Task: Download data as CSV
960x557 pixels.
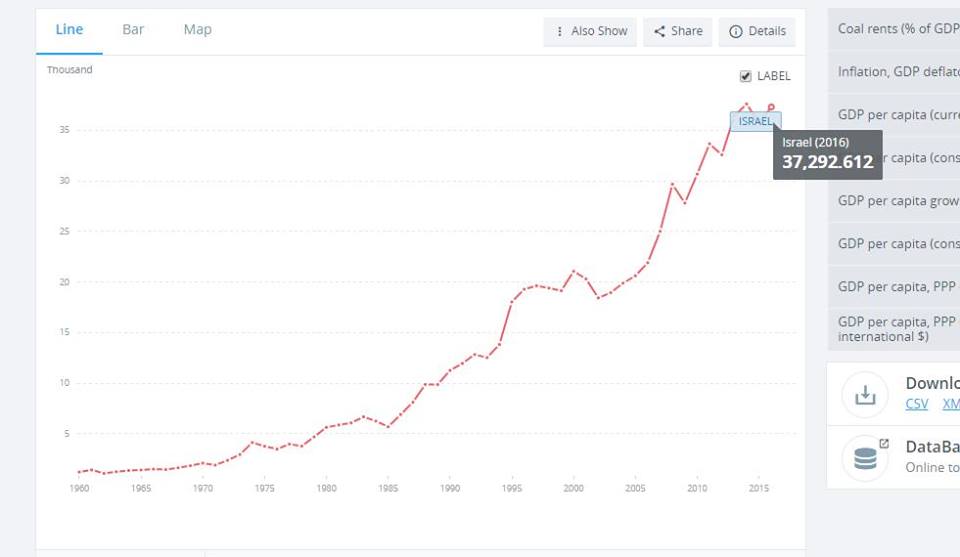Action: click(x=916, y=404)
